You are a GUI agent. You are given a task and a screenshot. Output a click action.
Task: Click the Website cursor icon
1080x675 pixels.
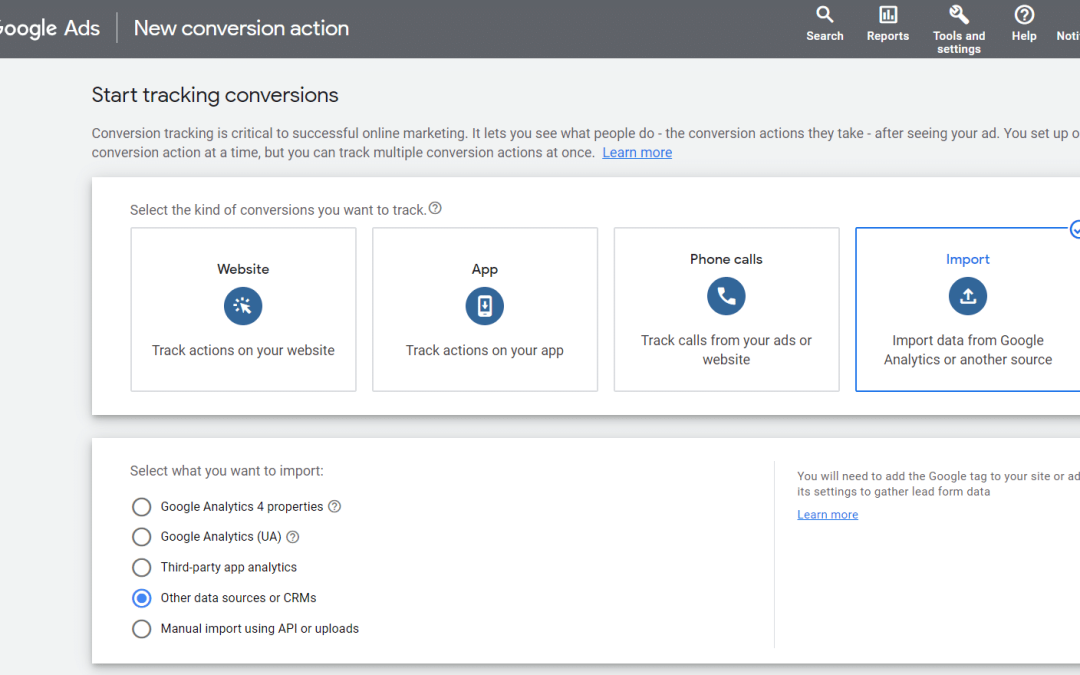point(243,306)
